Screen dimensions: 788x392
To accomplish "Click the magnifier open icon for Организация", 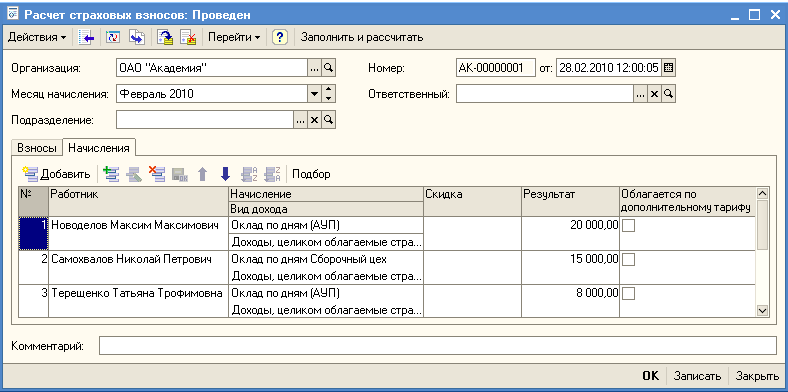I will (328, 68).
